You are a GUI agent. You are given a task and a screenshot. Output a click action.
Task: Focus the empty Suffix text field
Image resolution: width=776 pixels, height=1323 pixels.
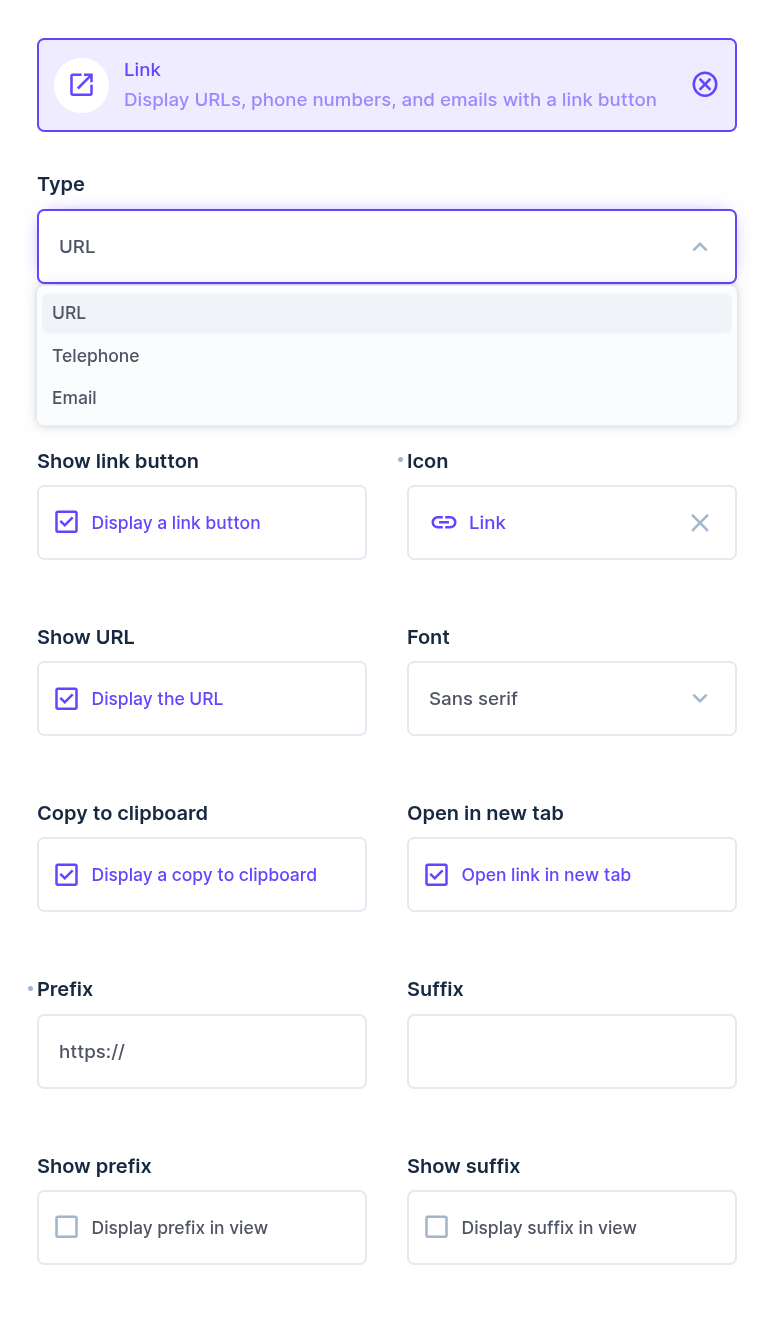tap(571, 1051)
